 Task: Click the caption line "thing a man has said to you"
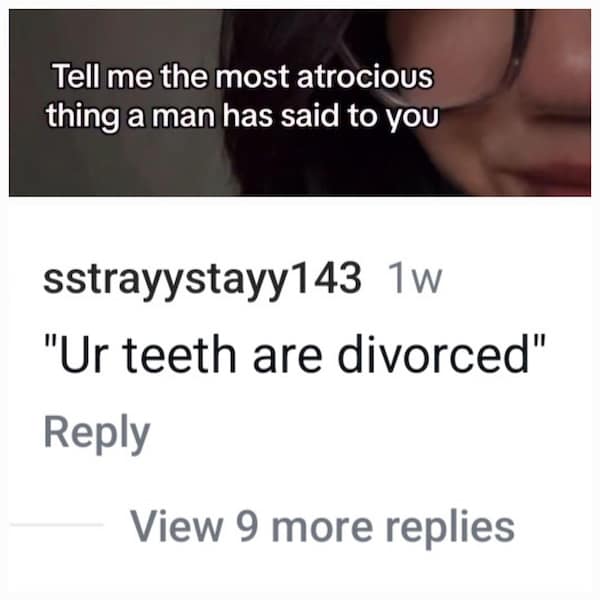pyautogui.click(x=242, y=116)
